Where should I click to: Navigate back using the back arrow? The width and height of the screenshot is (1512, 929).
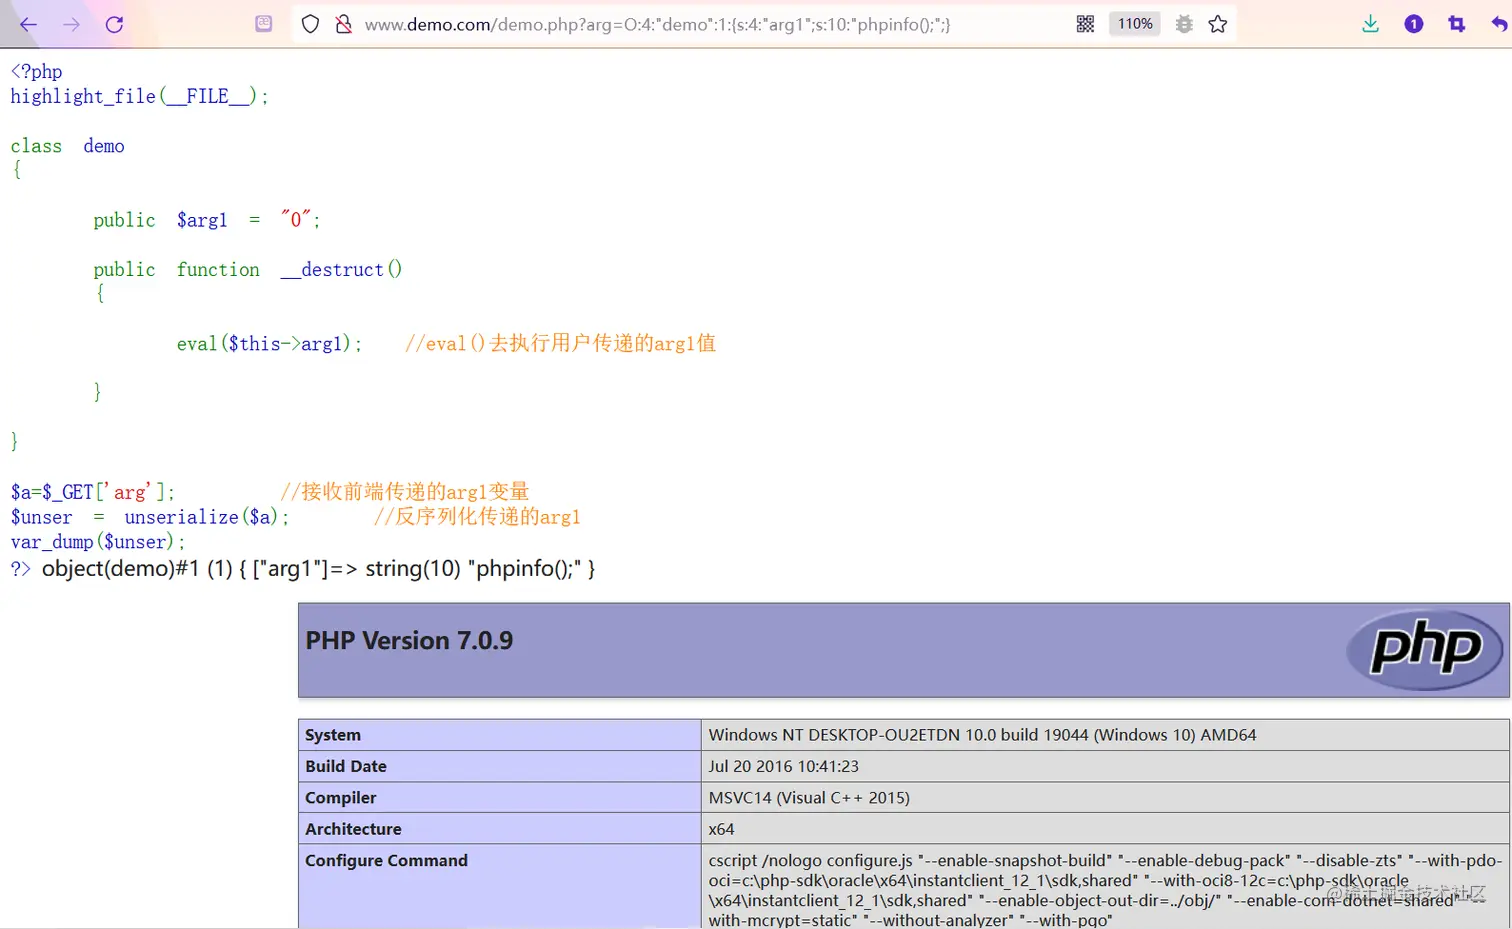tap(27, 24)
